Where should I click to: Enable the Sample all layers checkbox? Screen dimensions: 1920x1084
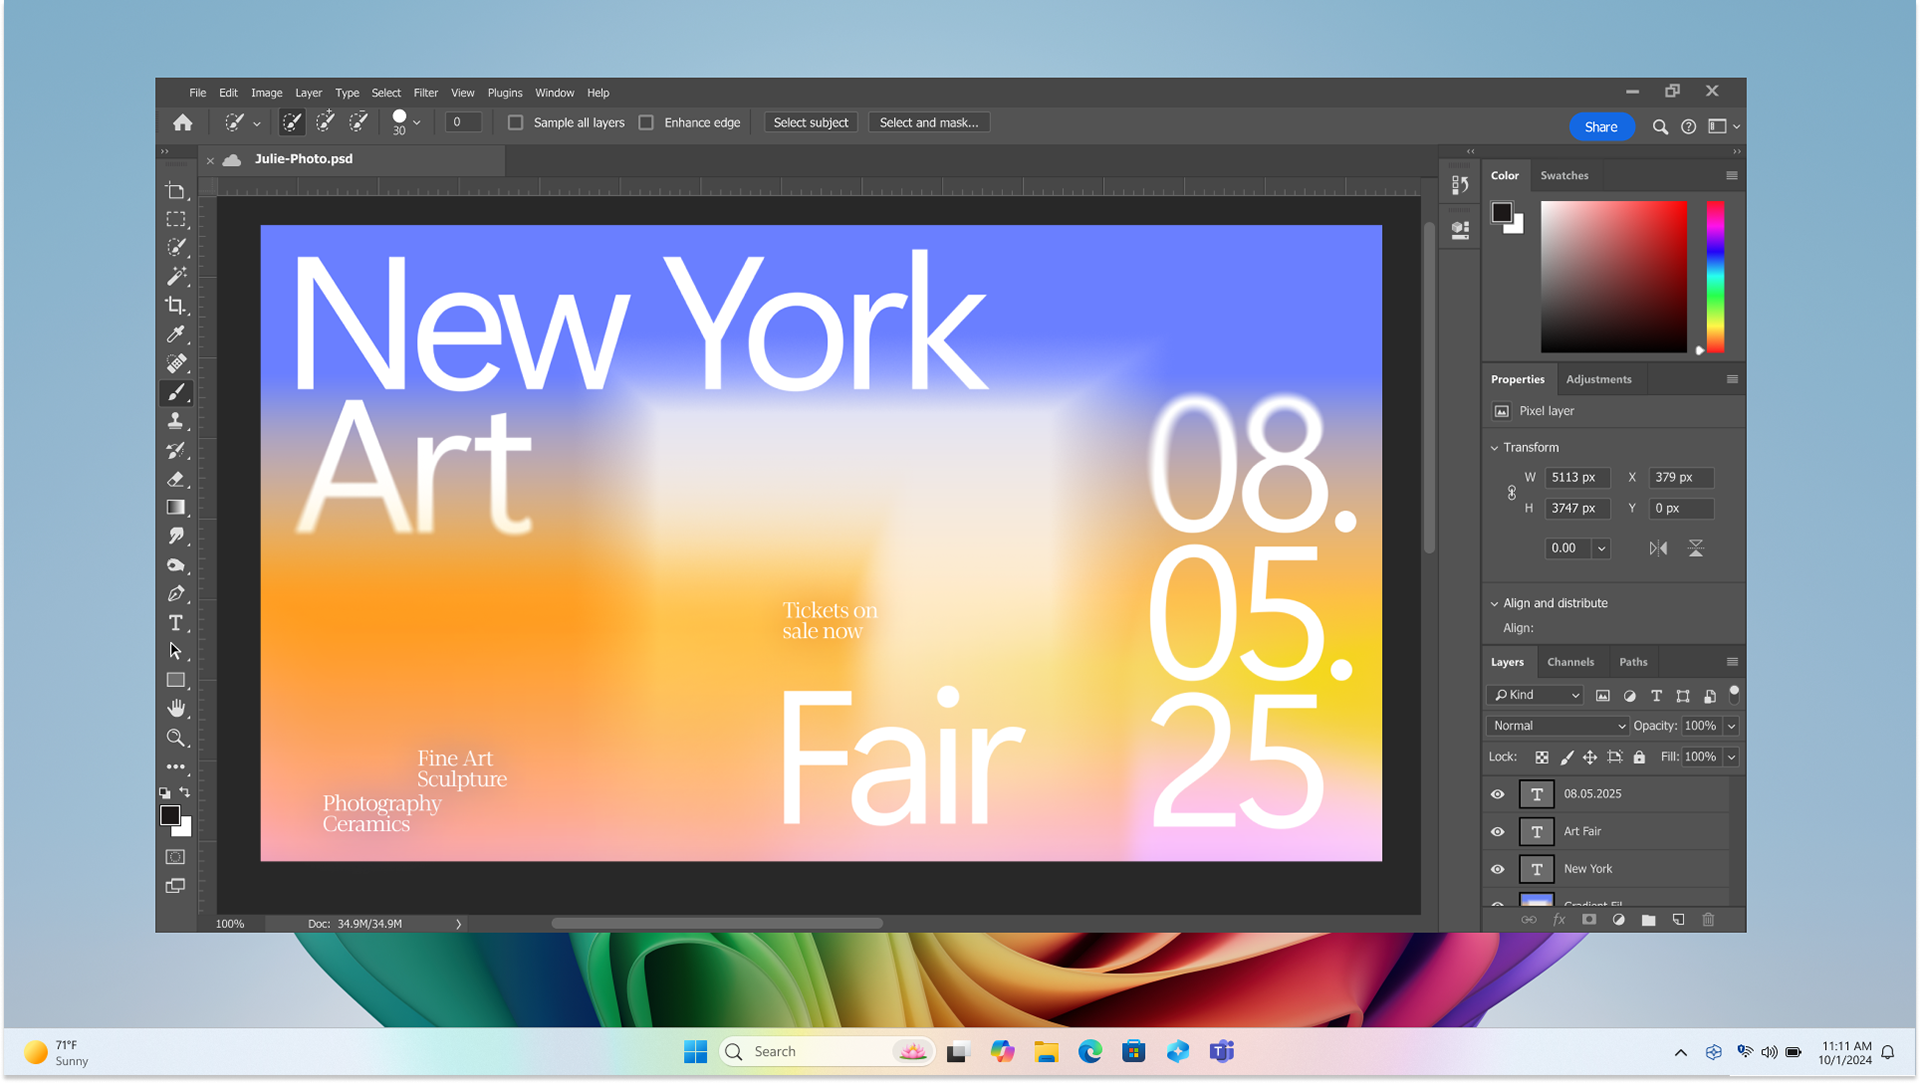[515, 123]
